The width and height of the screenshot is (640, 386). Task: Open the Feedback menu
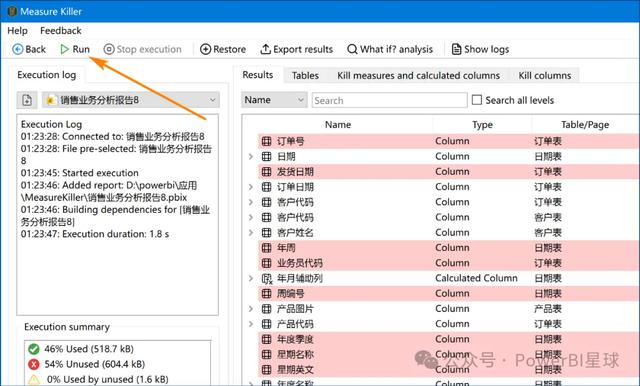click(x=61, y=31)
